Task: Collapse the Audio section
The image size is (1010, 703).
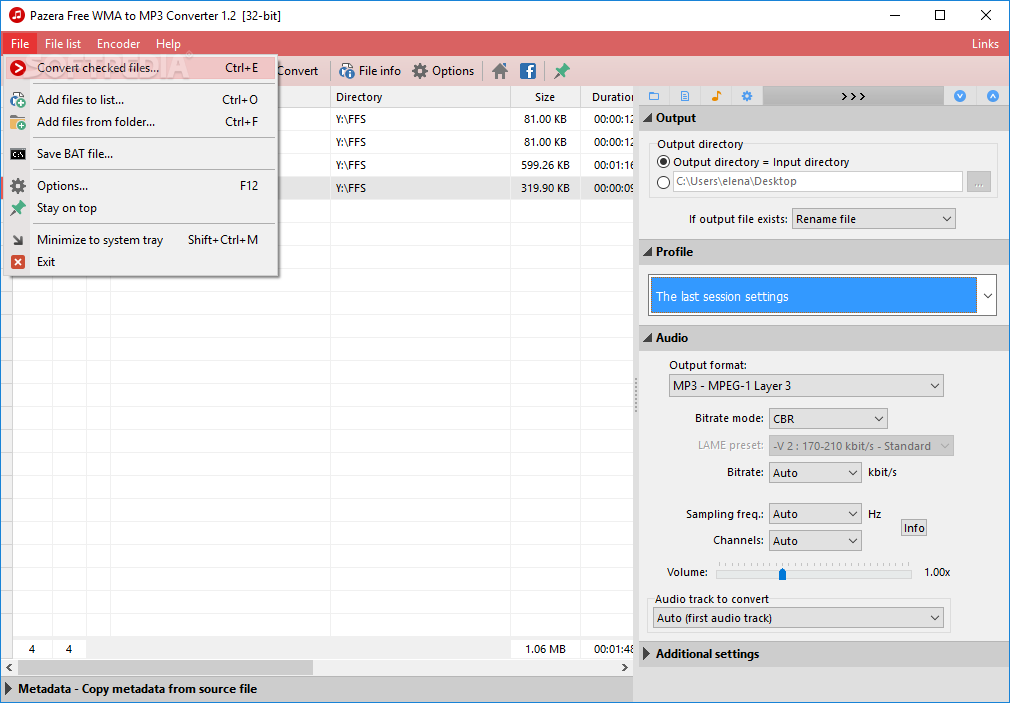Action: point(647,338)
